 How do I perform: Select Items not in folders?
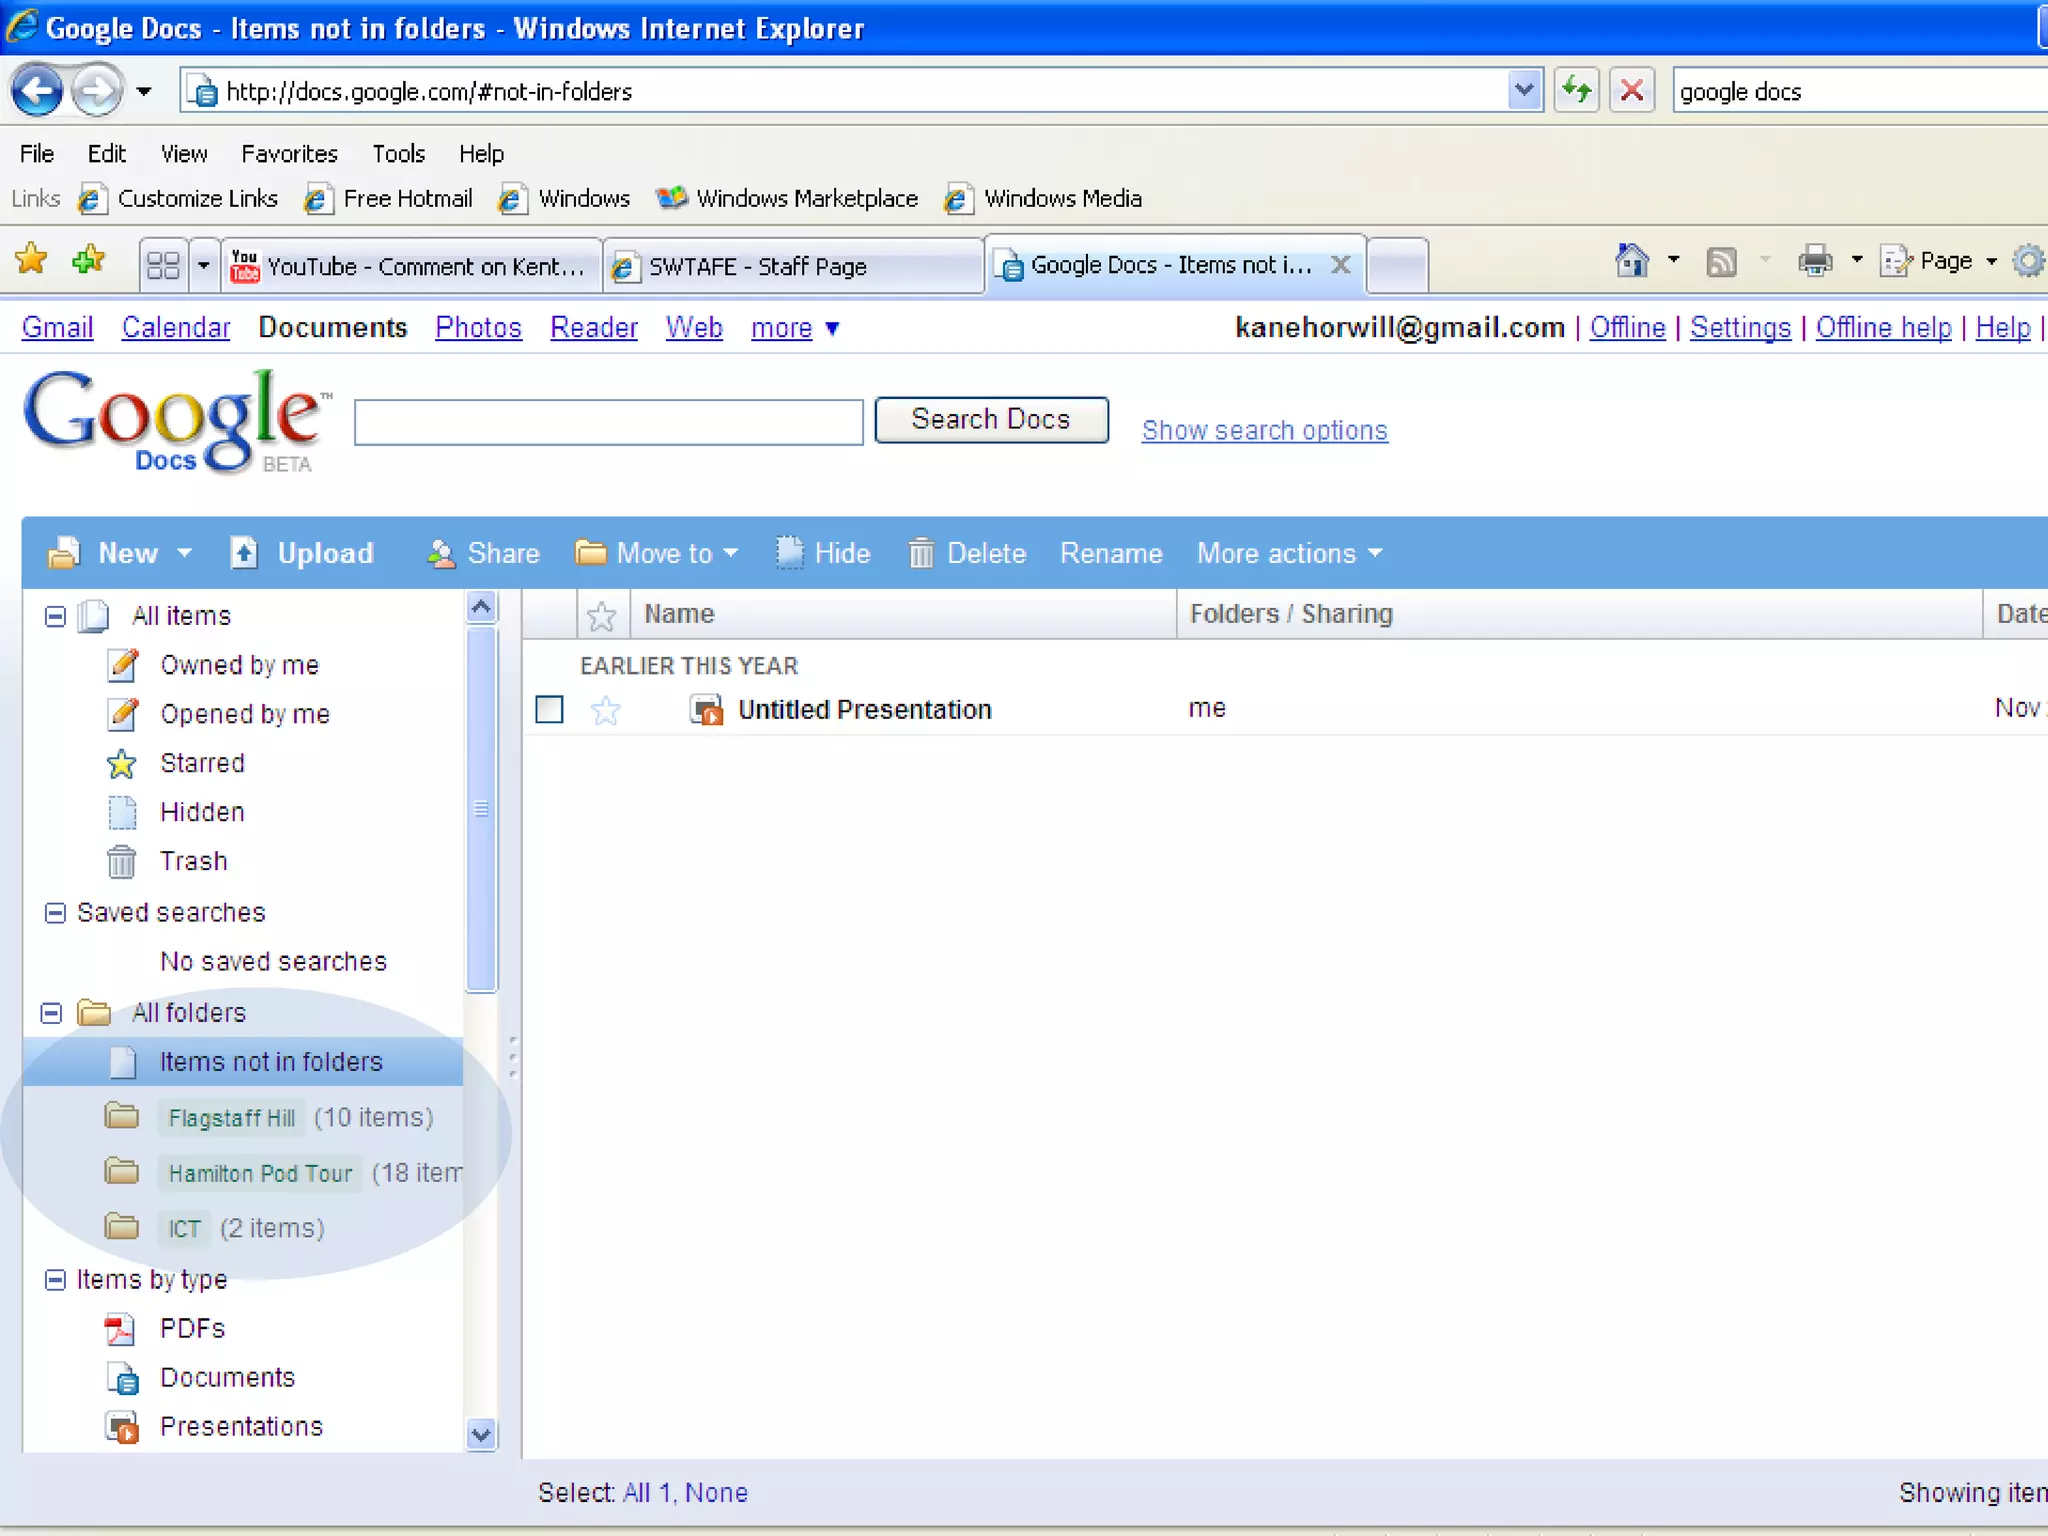click(x=243, y=1062)
